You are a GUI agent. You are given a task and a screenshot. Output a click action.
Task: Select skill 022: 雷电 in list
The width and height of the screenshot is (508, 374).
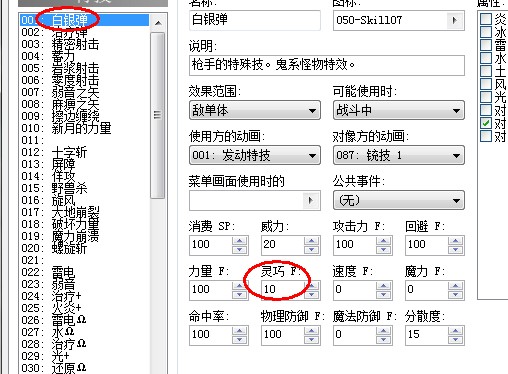(84, 272)
